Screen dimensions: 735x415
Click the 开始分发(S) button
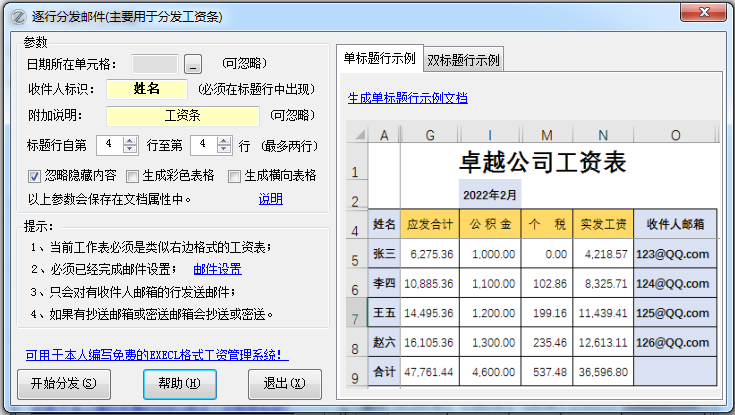coord(63,383)
